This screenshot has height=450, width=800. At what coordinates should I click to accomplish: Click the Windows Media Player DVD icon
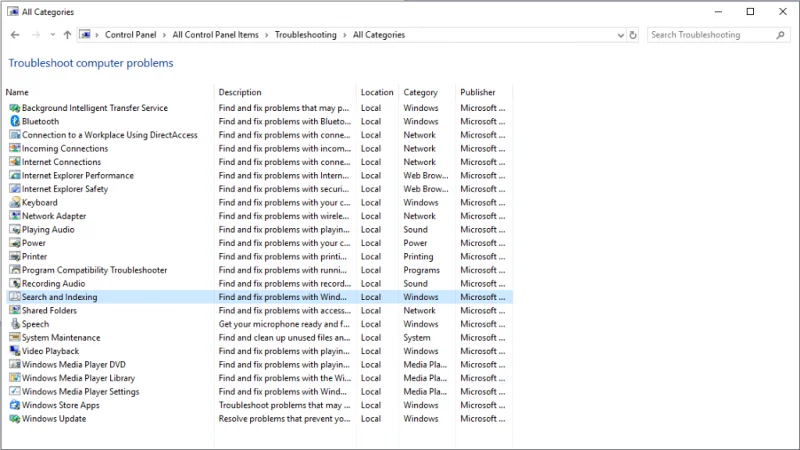15,364
